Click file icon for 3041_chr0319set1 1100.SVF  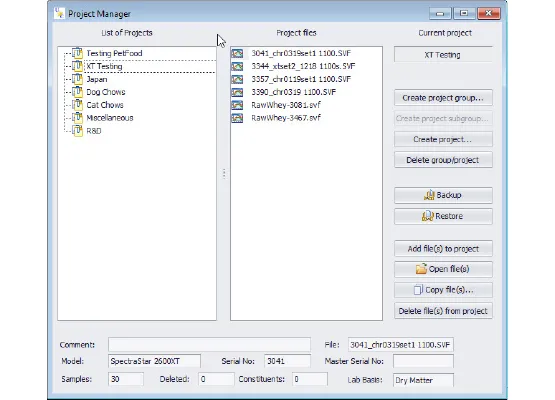(x=237, y=53)
